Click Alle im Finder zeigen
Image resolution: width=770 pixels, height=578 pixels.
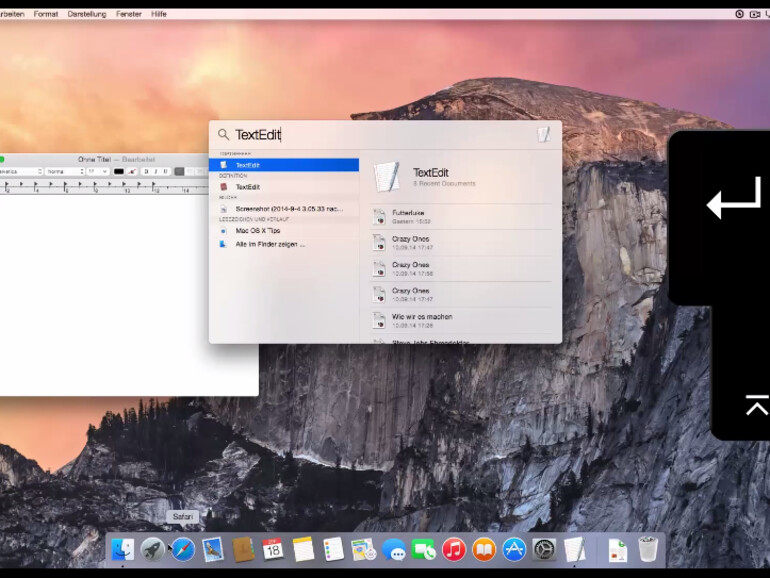284,244
